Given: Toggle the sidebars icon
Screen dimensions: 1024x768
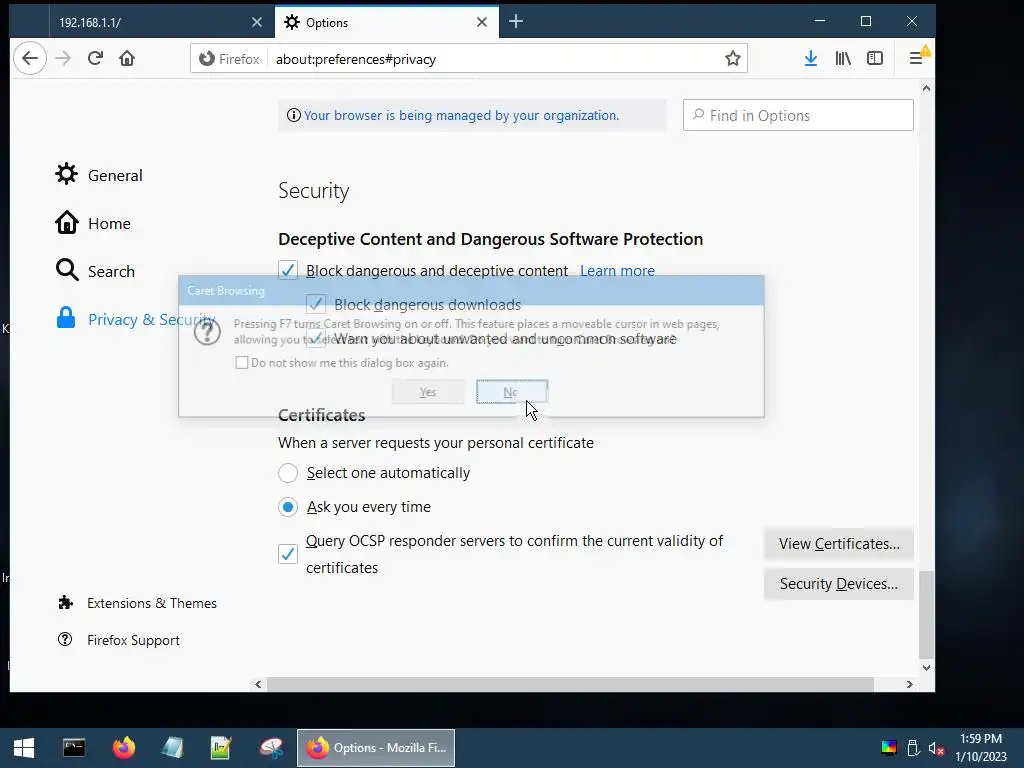Looking at the screenshot, I should pyautogui.click(x=875, y=59).
